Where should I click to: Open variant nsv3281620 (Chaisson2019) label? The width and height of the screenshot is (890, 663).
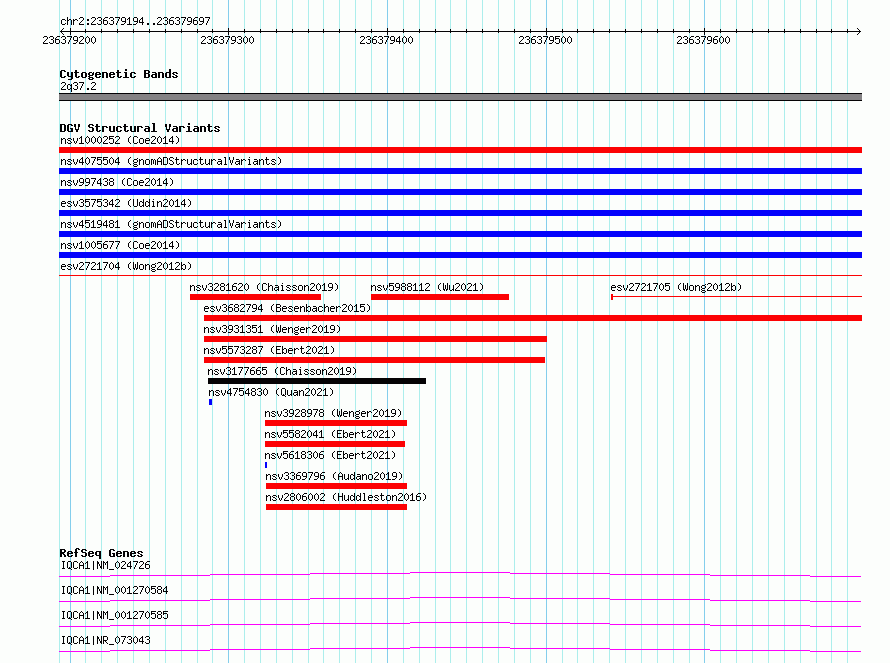(264, 287)
